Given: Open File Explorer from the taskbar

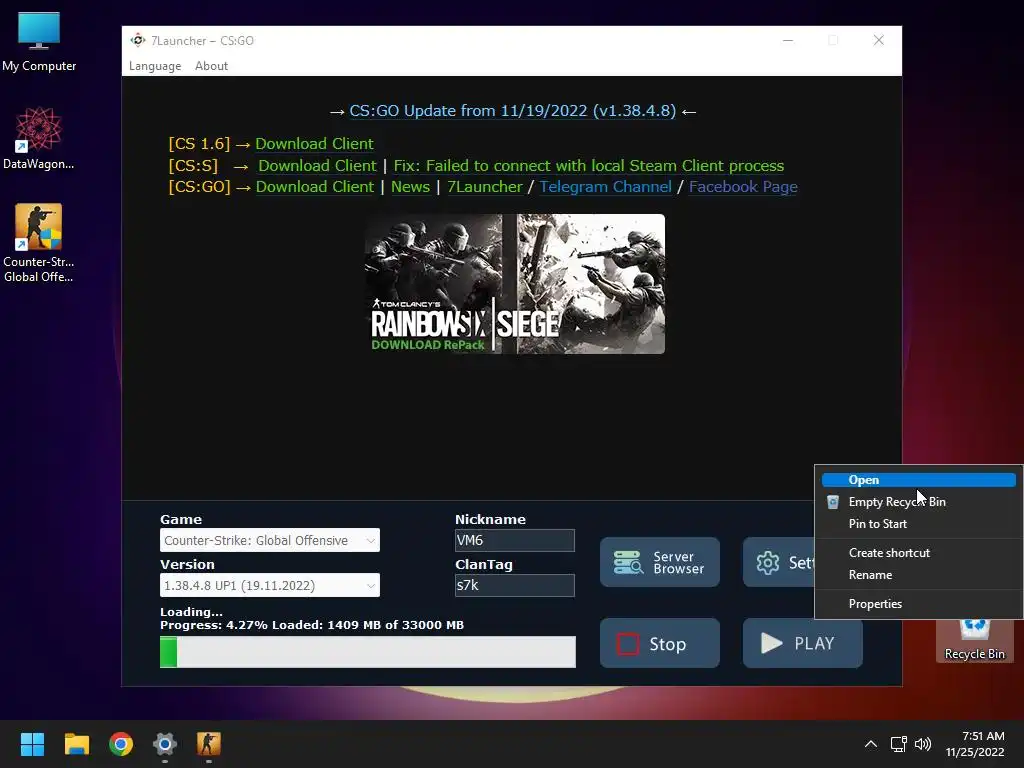Looking at the screenshot, I should click(76, 744).
